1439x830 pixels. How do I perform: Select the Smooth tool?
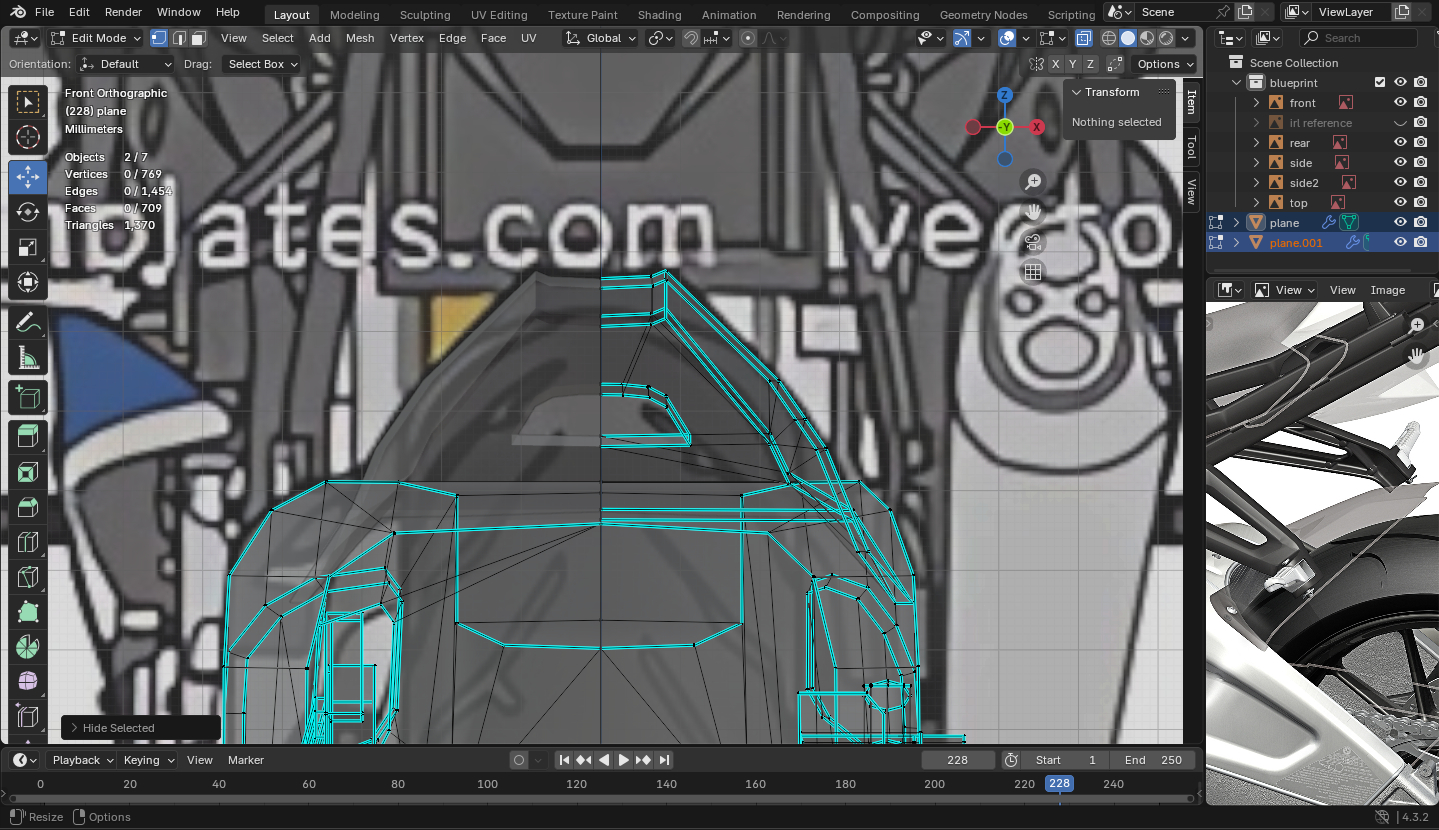point(28,682)
